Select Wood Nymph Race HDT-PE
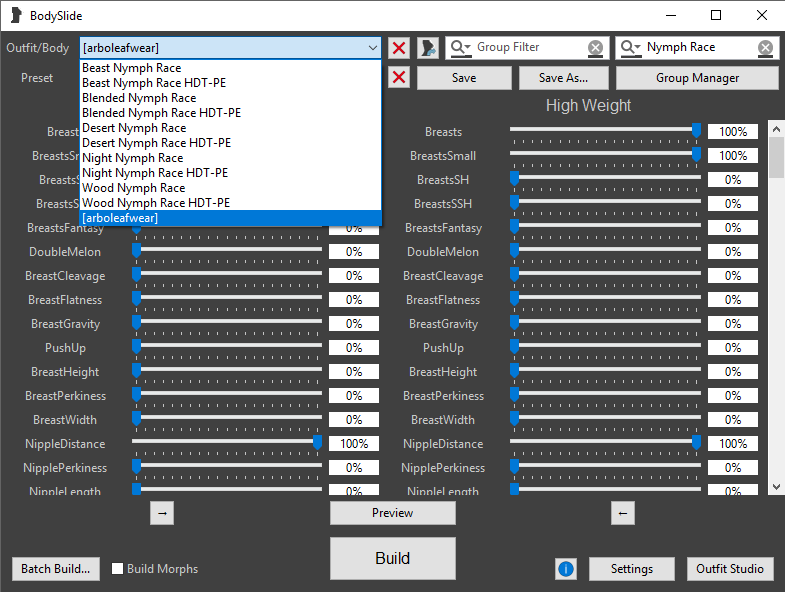This screenshot has height=592, width=785. [230, 203]
